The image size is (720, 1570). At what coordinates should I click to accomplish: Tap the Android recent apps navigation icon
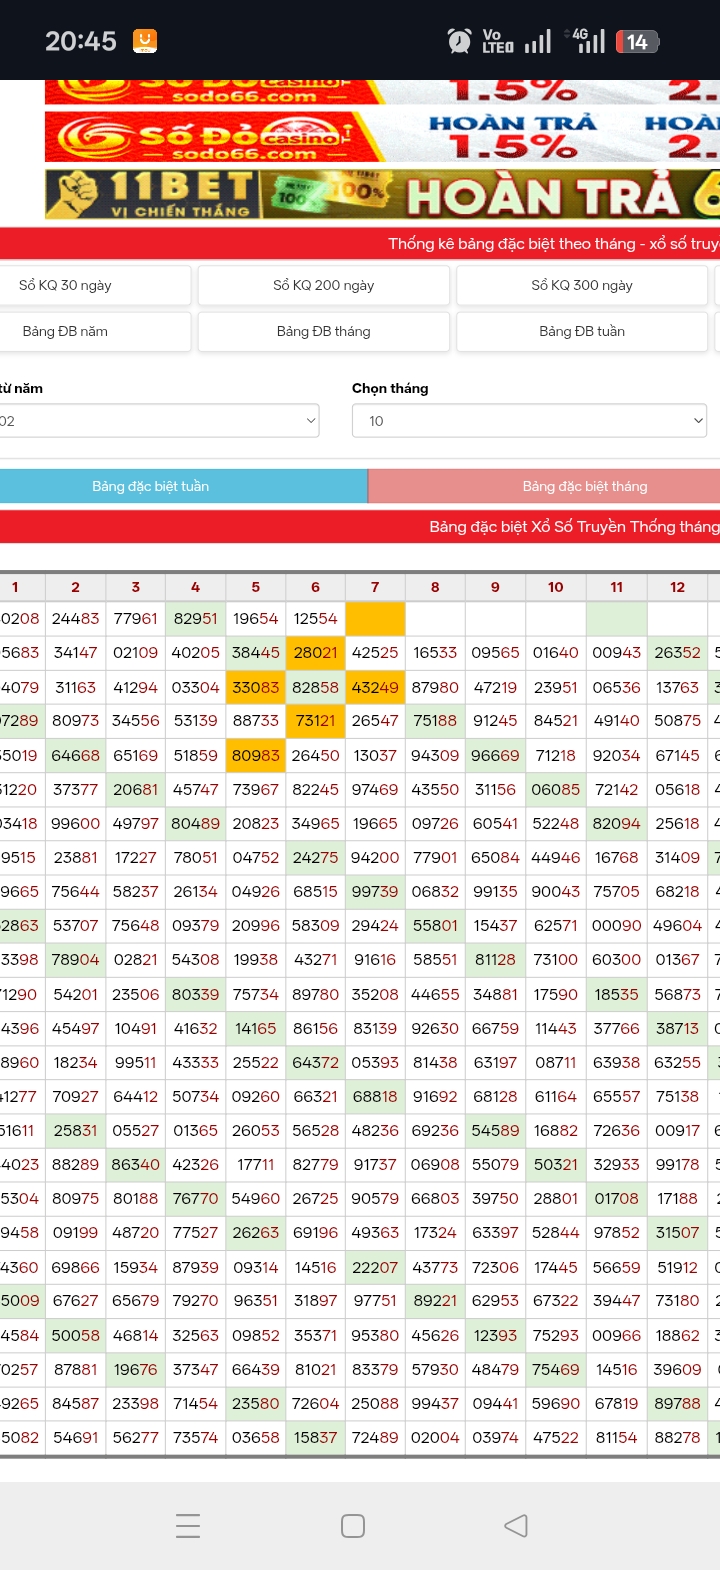188,1525
